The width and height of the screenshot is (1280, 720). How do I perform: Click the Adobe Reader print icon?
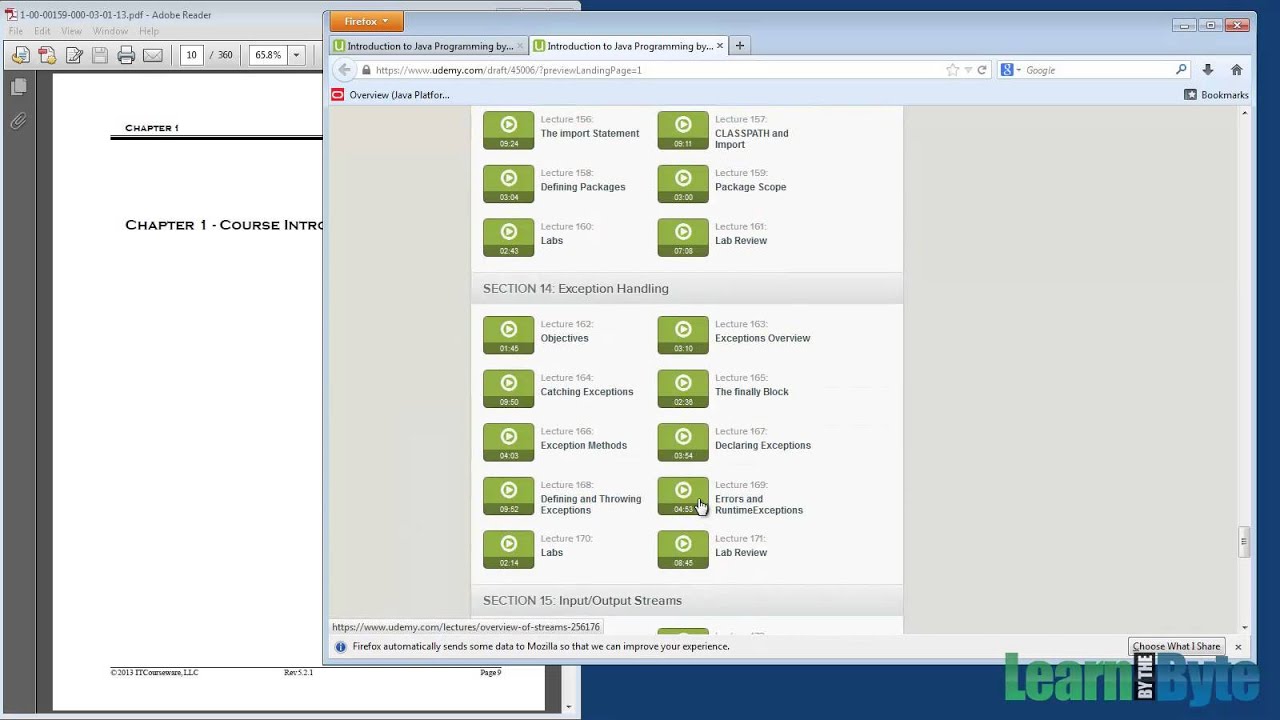[126, 55]
